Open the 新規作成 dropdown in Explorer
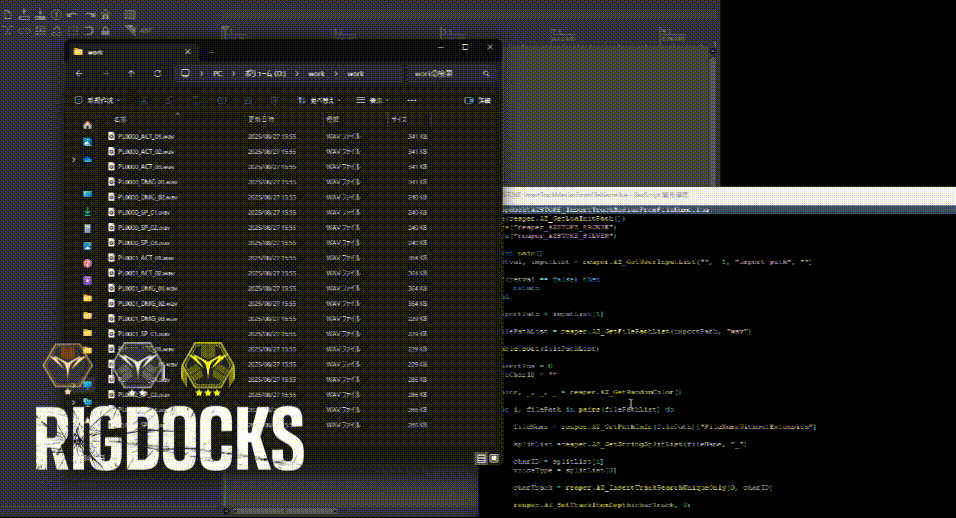 [x=97, y=100]
